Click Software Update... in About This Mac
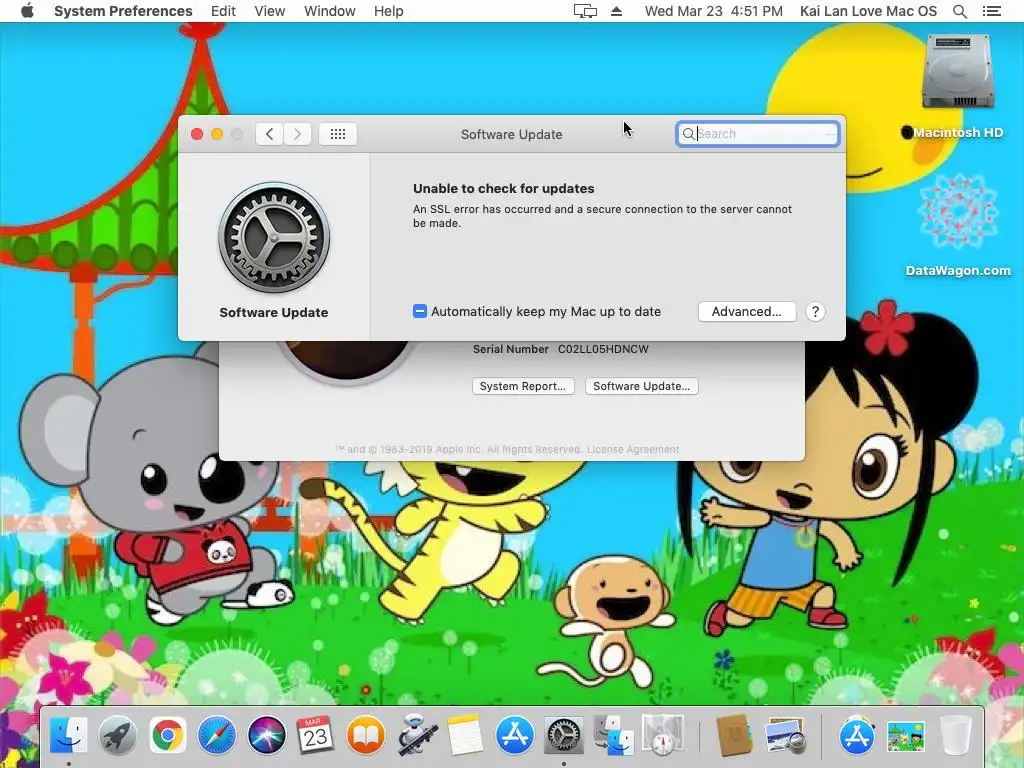This screenshot has height=768, width=1024. [x=641, y=386]
